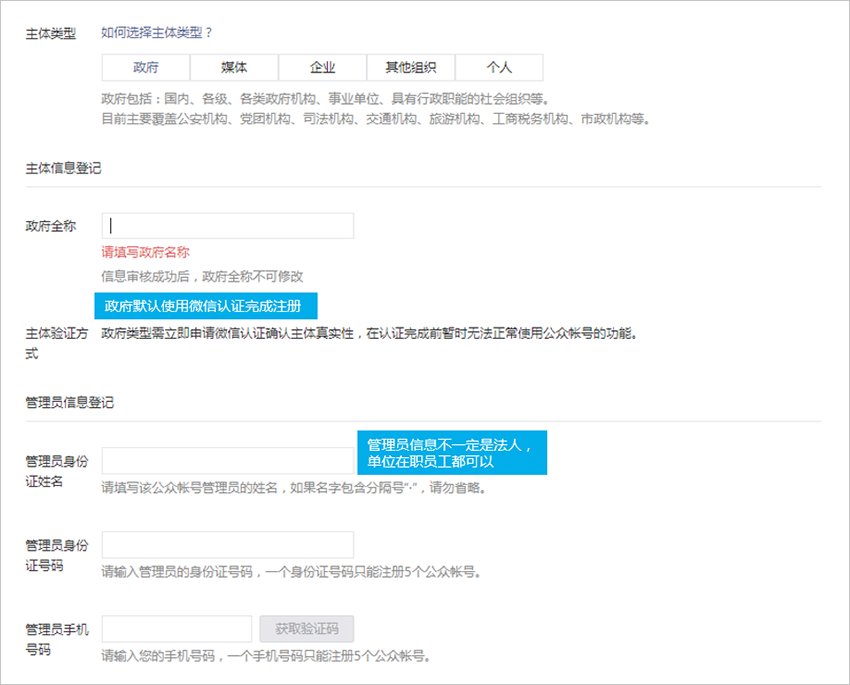The height and width of the screenshot is (685, 850).
Task: Click the blue tooltip about administrator info
Action: point(451,452)
